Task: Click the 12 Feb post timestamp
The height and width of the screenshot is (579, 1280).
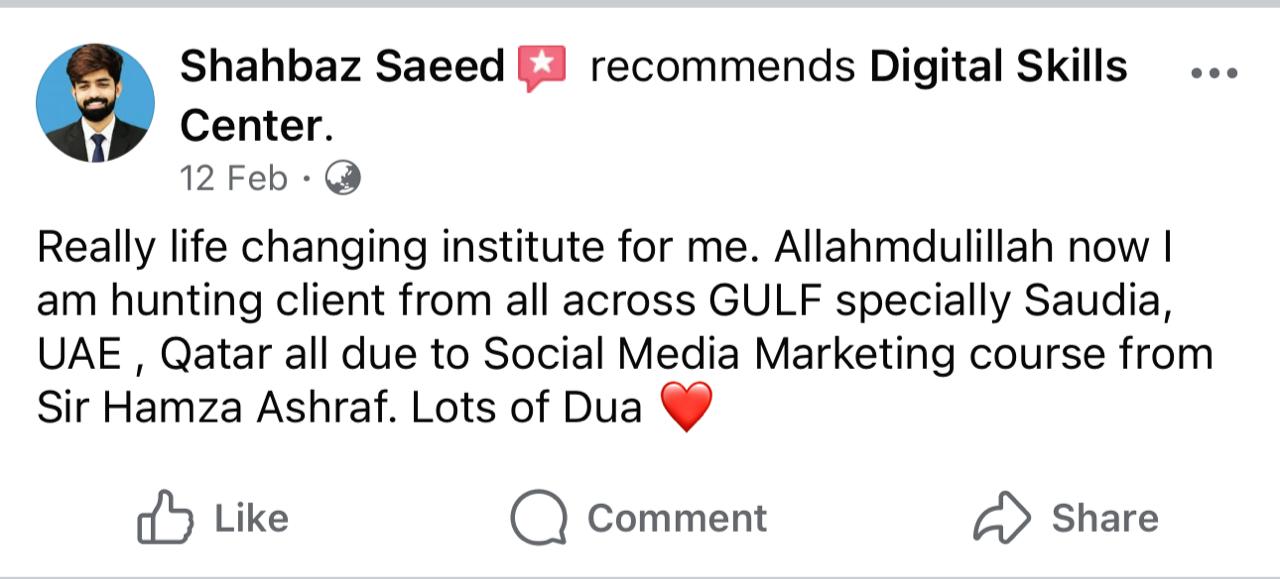Action: tap(233, 179)
